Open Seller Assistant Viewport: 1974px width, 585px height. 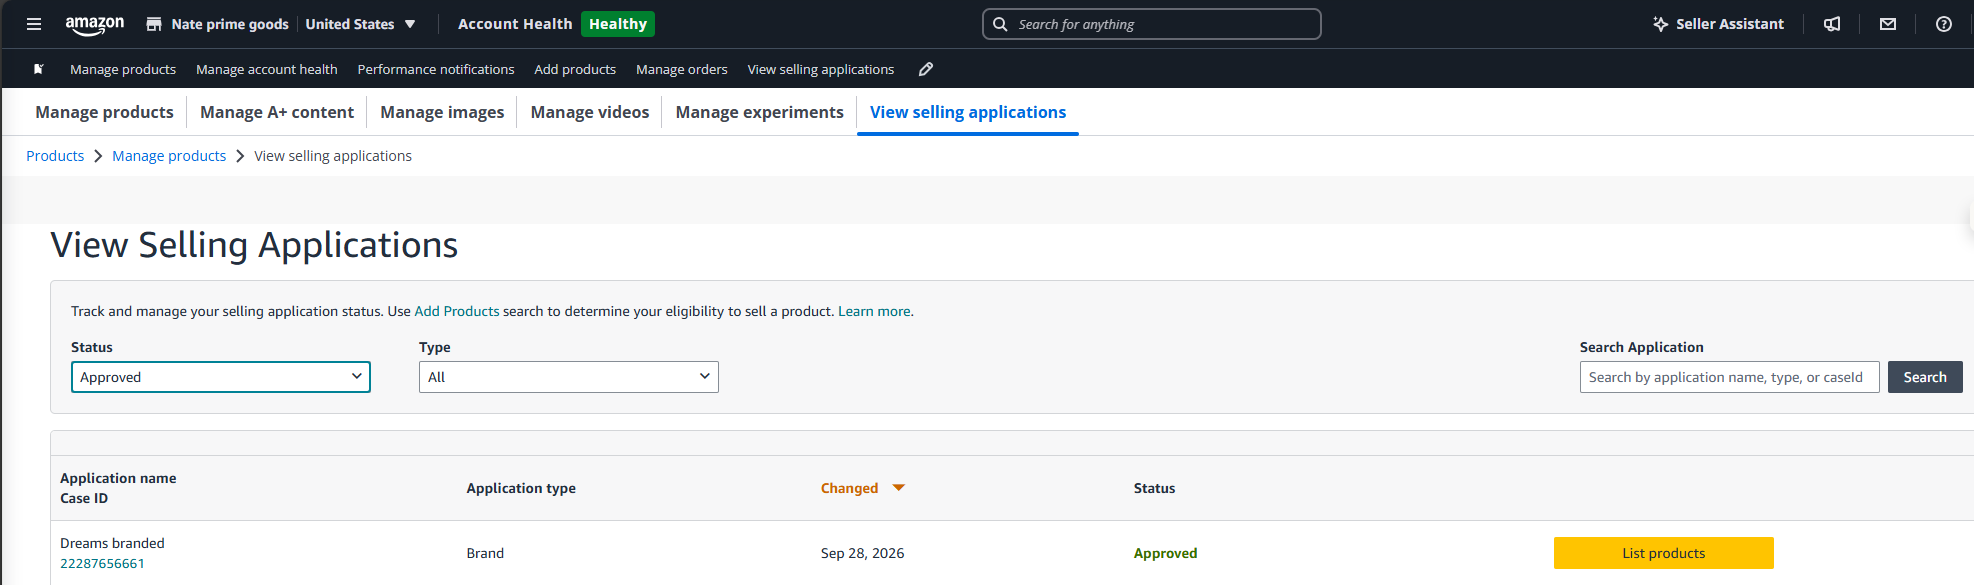click(x=1718, y=24)
